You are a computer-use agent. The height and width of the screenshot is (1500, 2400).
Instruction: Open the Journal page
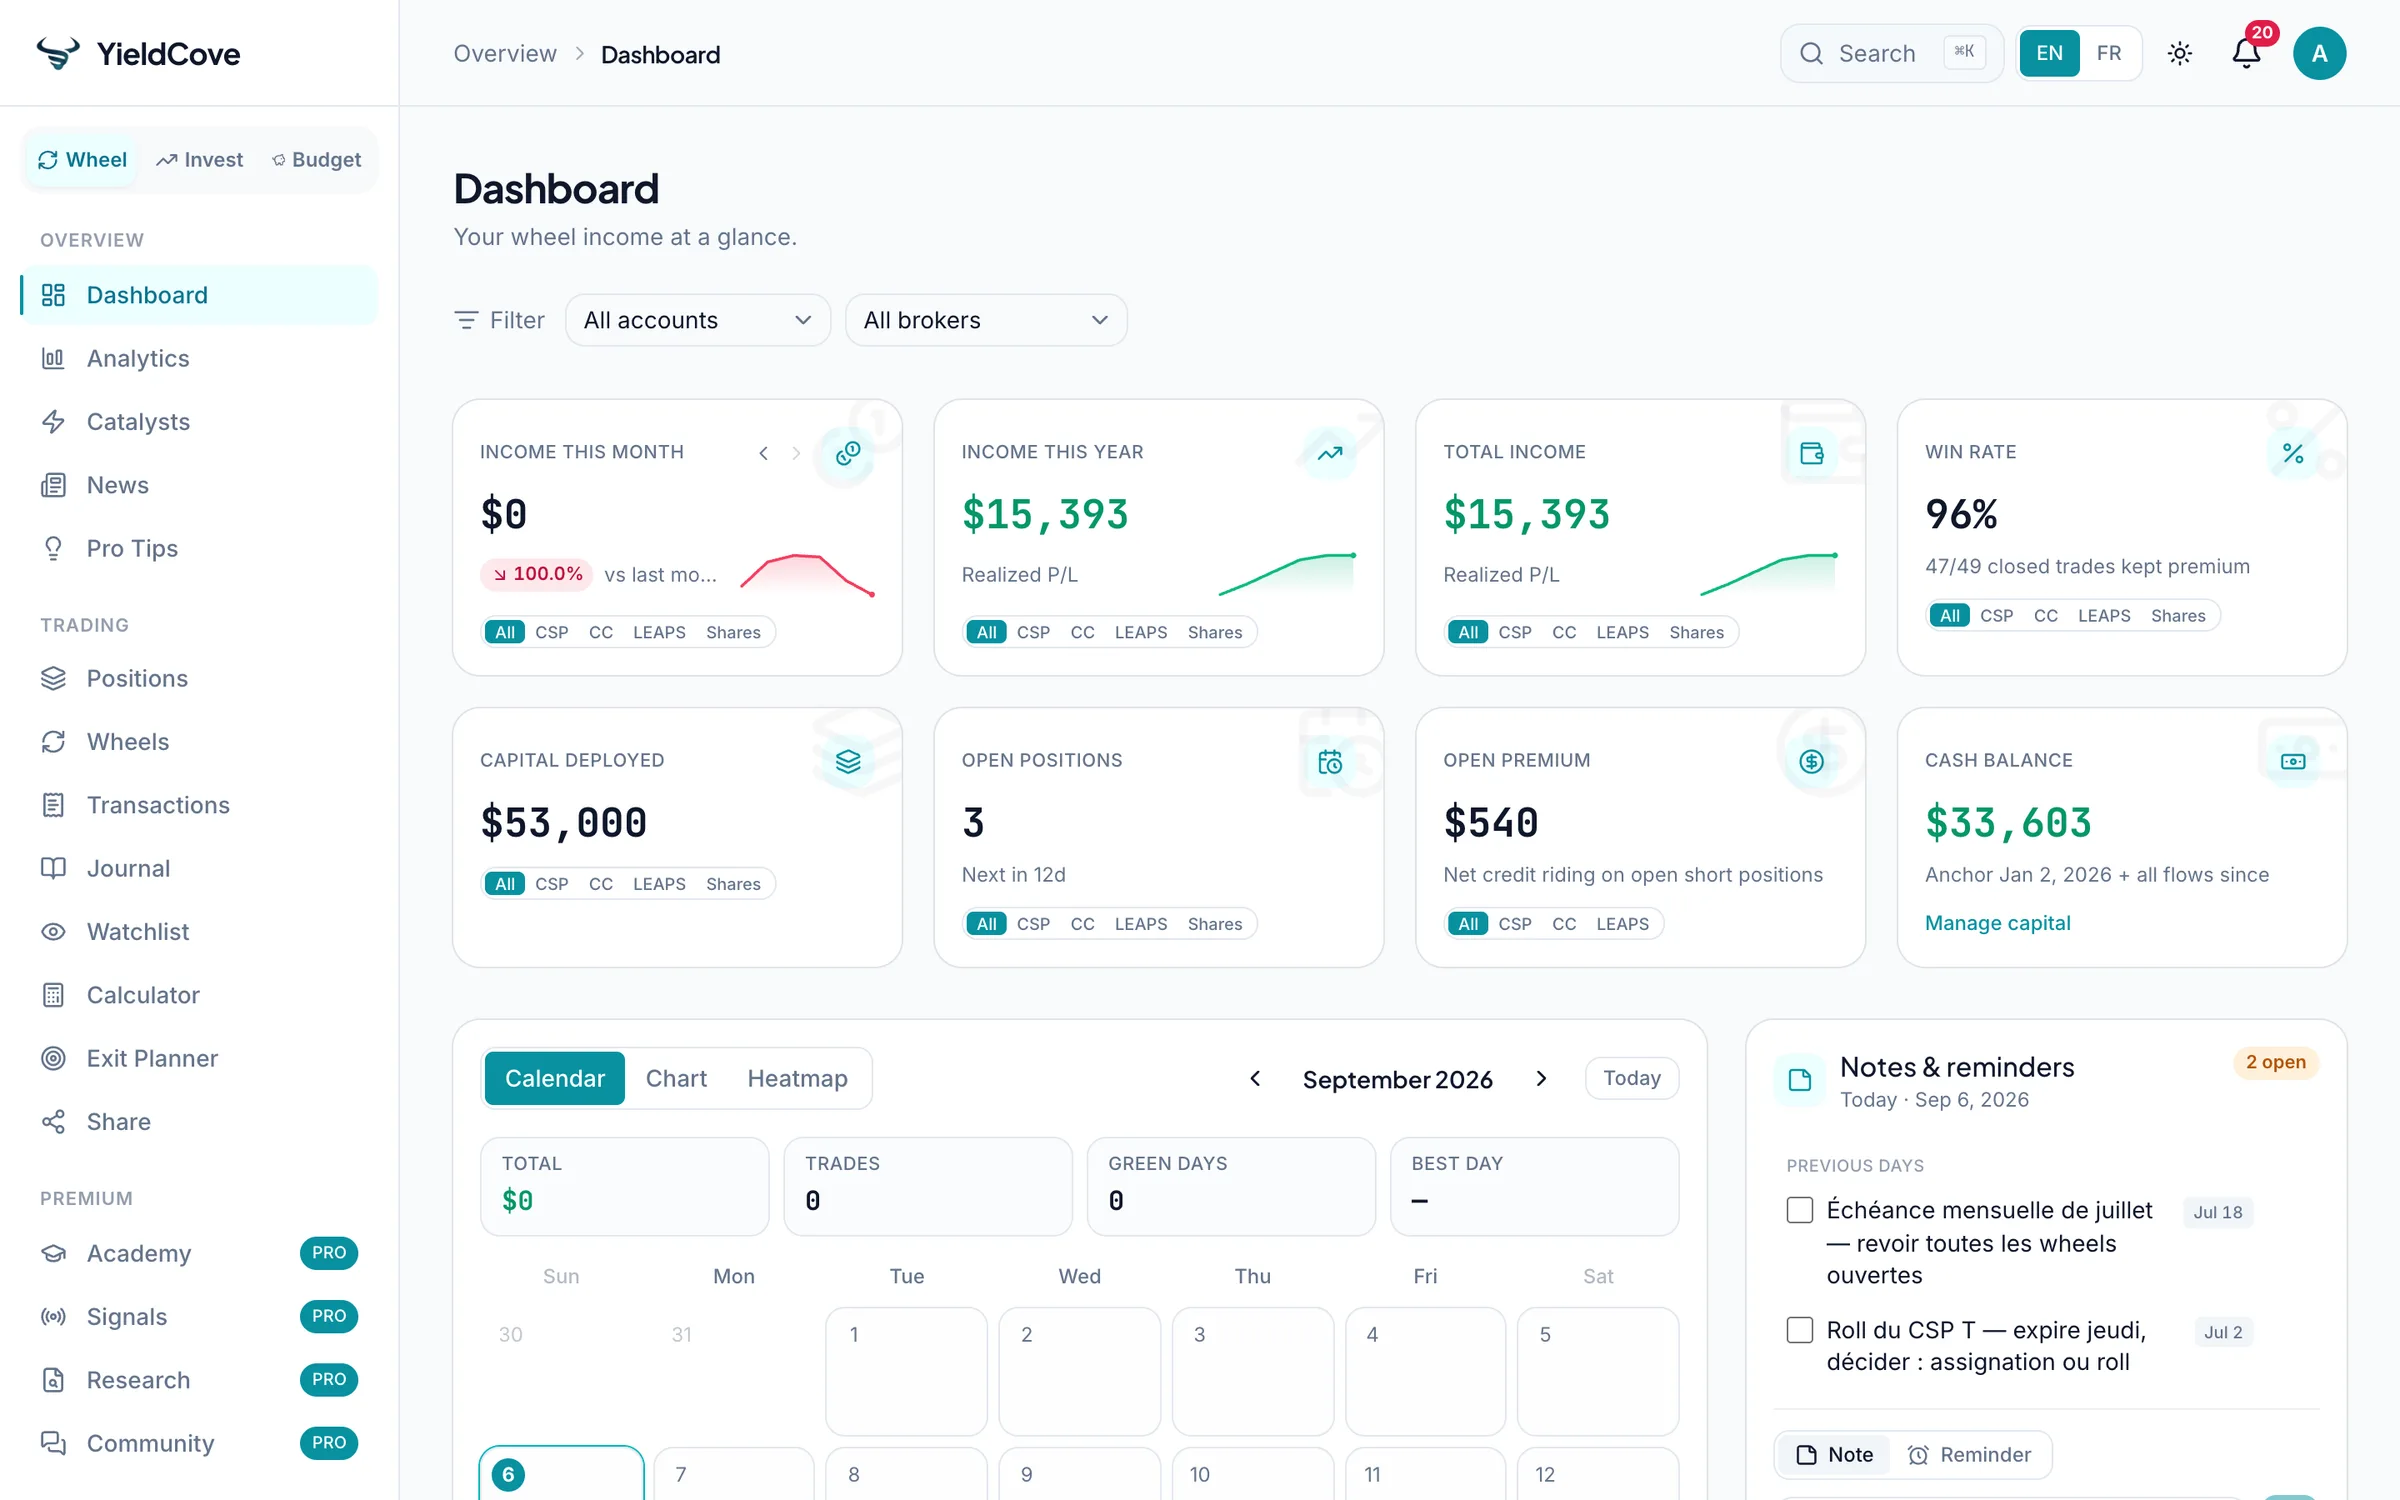pos(198,868)
